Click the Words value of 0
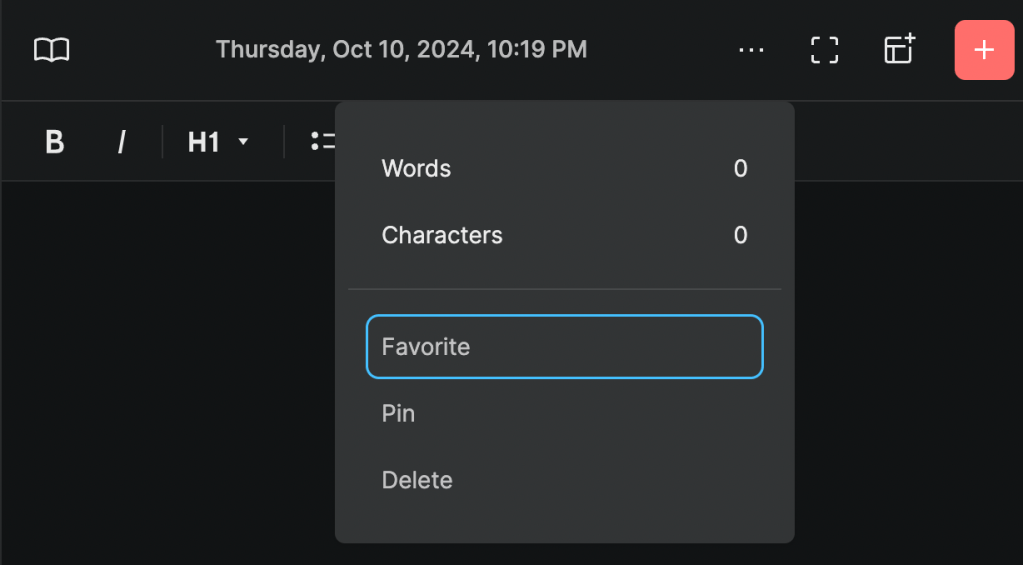1023x565 pixels. coord(740,168)
